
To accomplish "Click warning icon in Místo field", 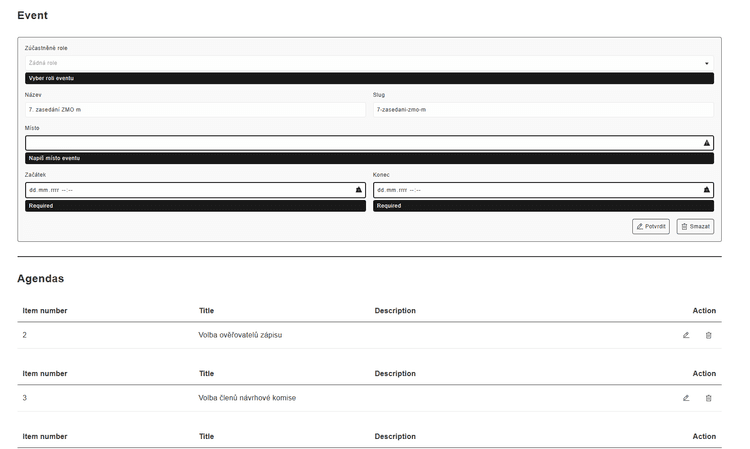I will 707,143.
